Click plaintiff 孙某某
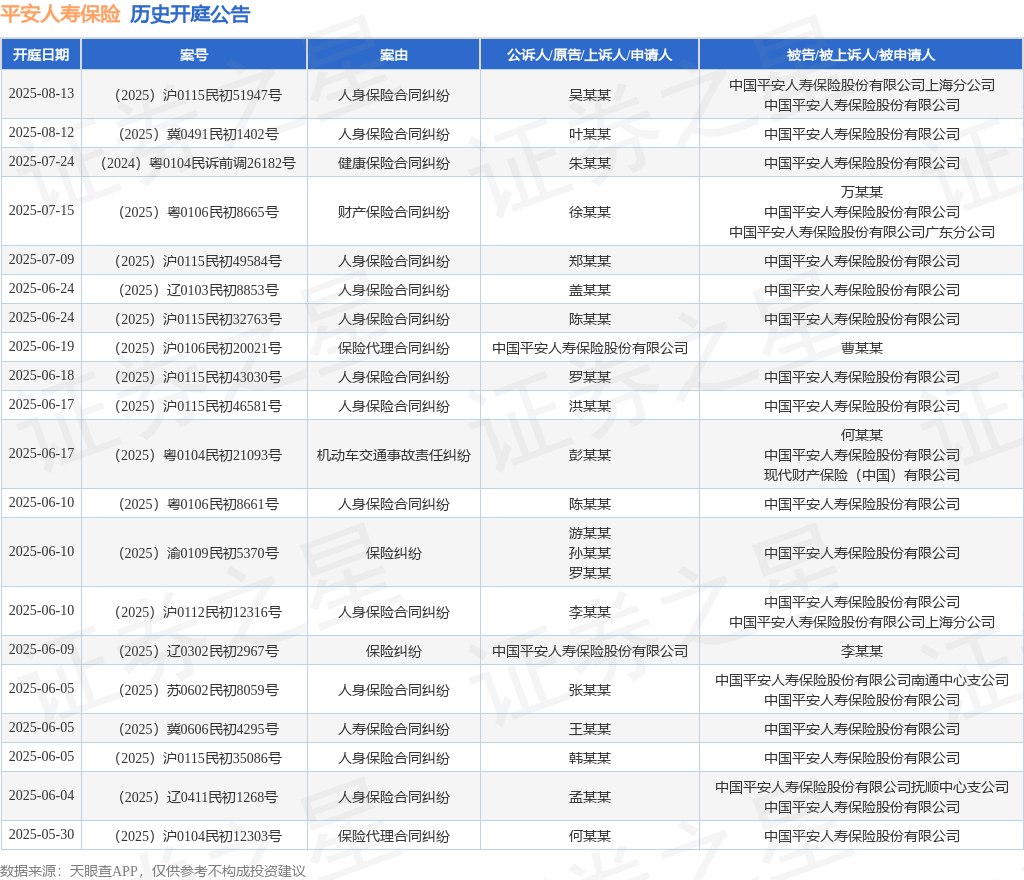Screen dimensions: 1024x880 click(x=590, y=553)
